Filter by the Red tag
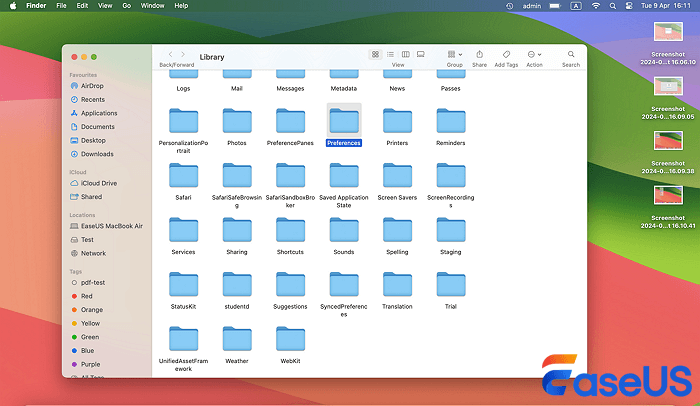 point(87,296)
